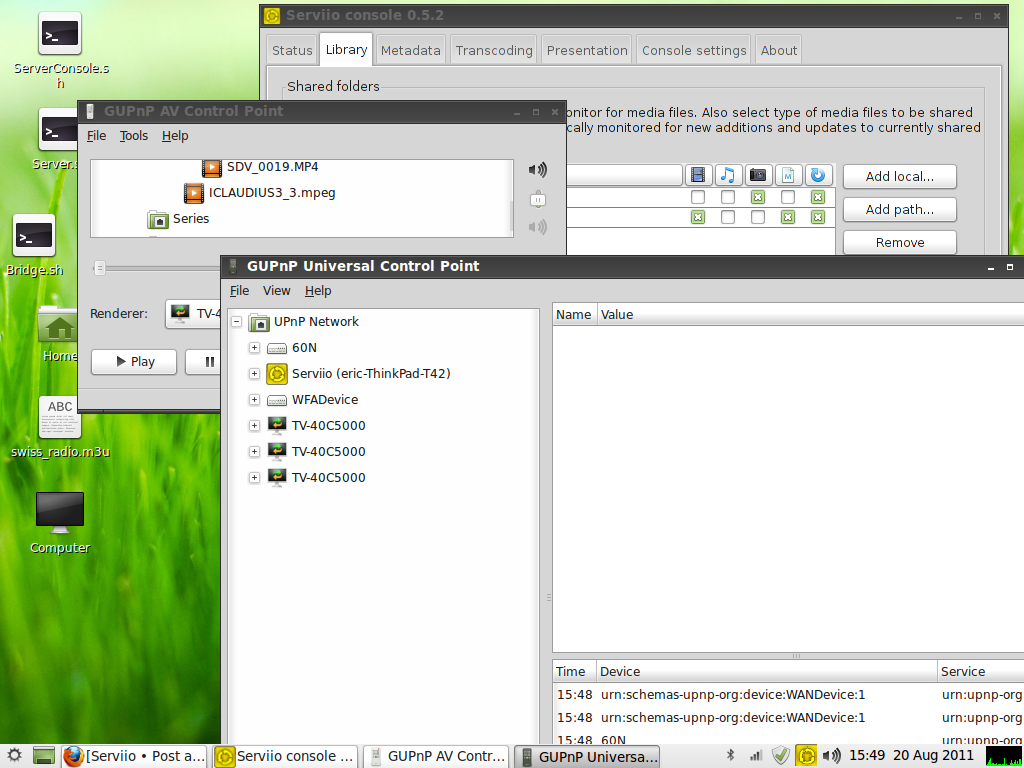Viewport: 1024px width, 768px height.
Task: Click the playback position slider handle
Action: [x=100, y=267]
